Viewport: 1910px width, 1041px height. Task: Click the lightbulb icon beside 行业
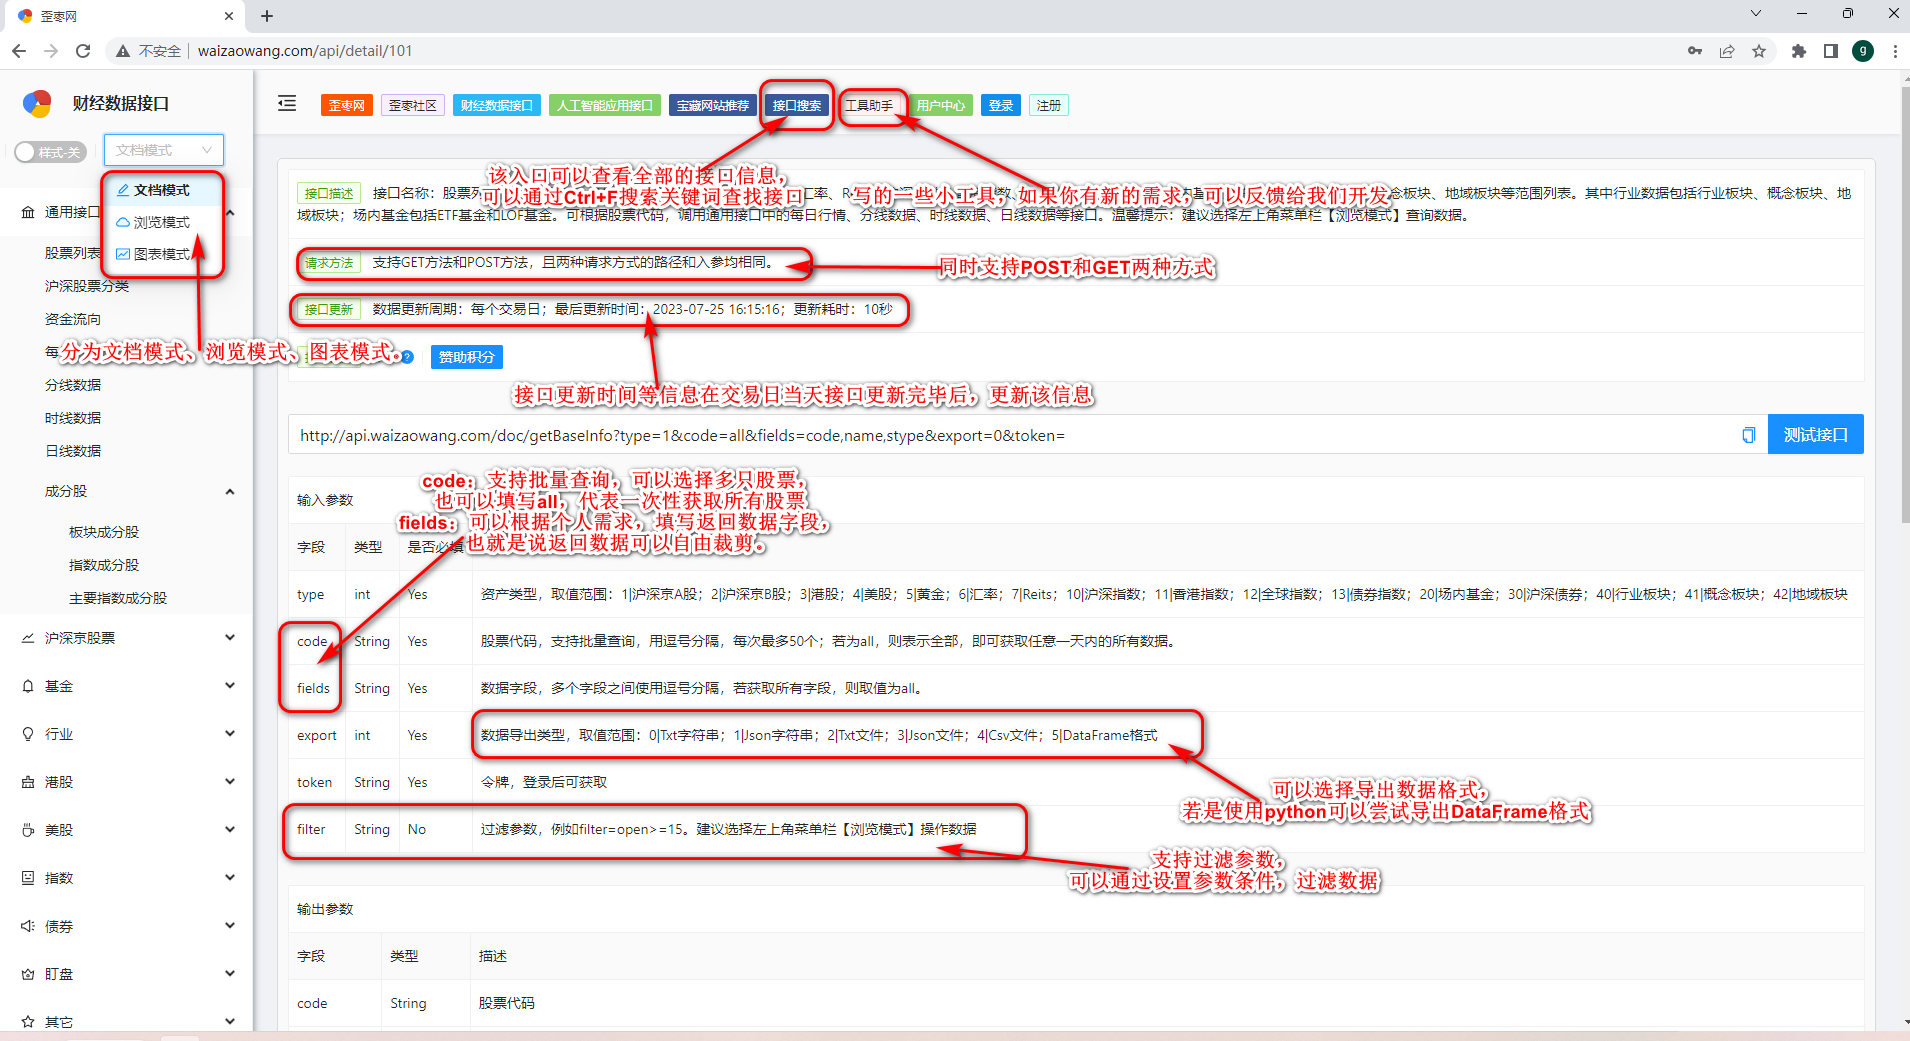point(28,734)
